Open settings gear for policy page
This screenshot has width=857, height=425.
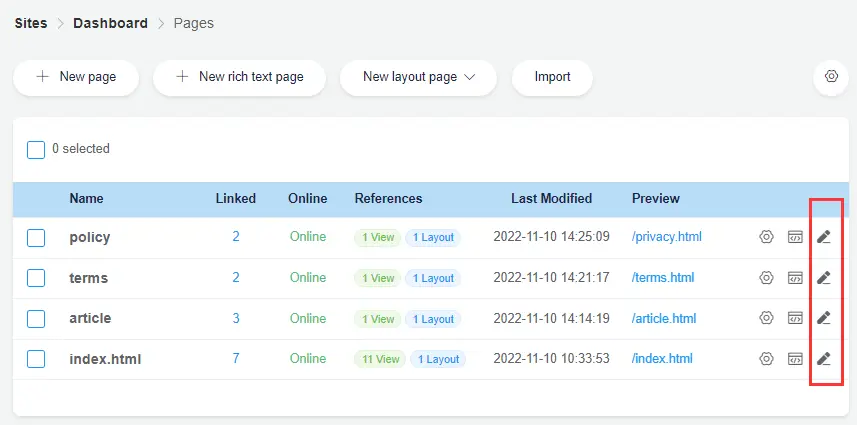point(767,237)
